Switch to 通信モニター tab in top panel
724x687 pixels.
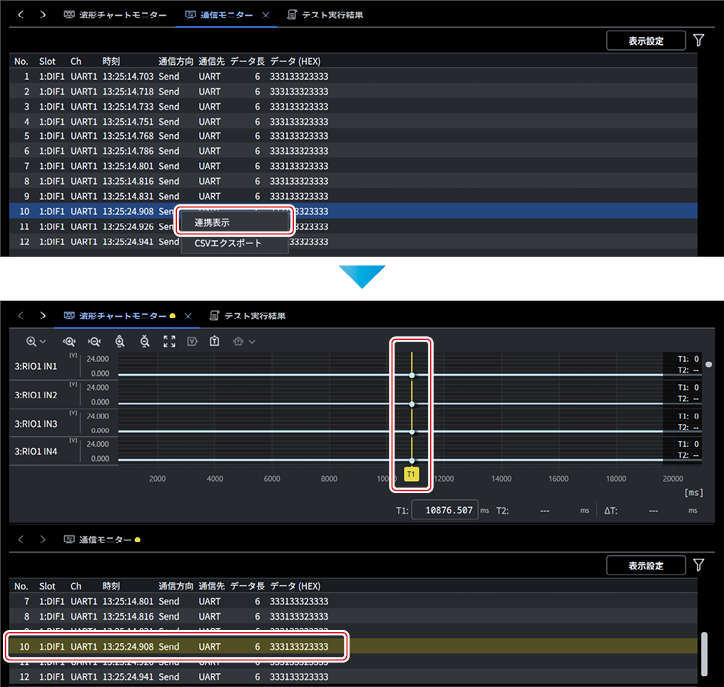(x=219, y=15)
